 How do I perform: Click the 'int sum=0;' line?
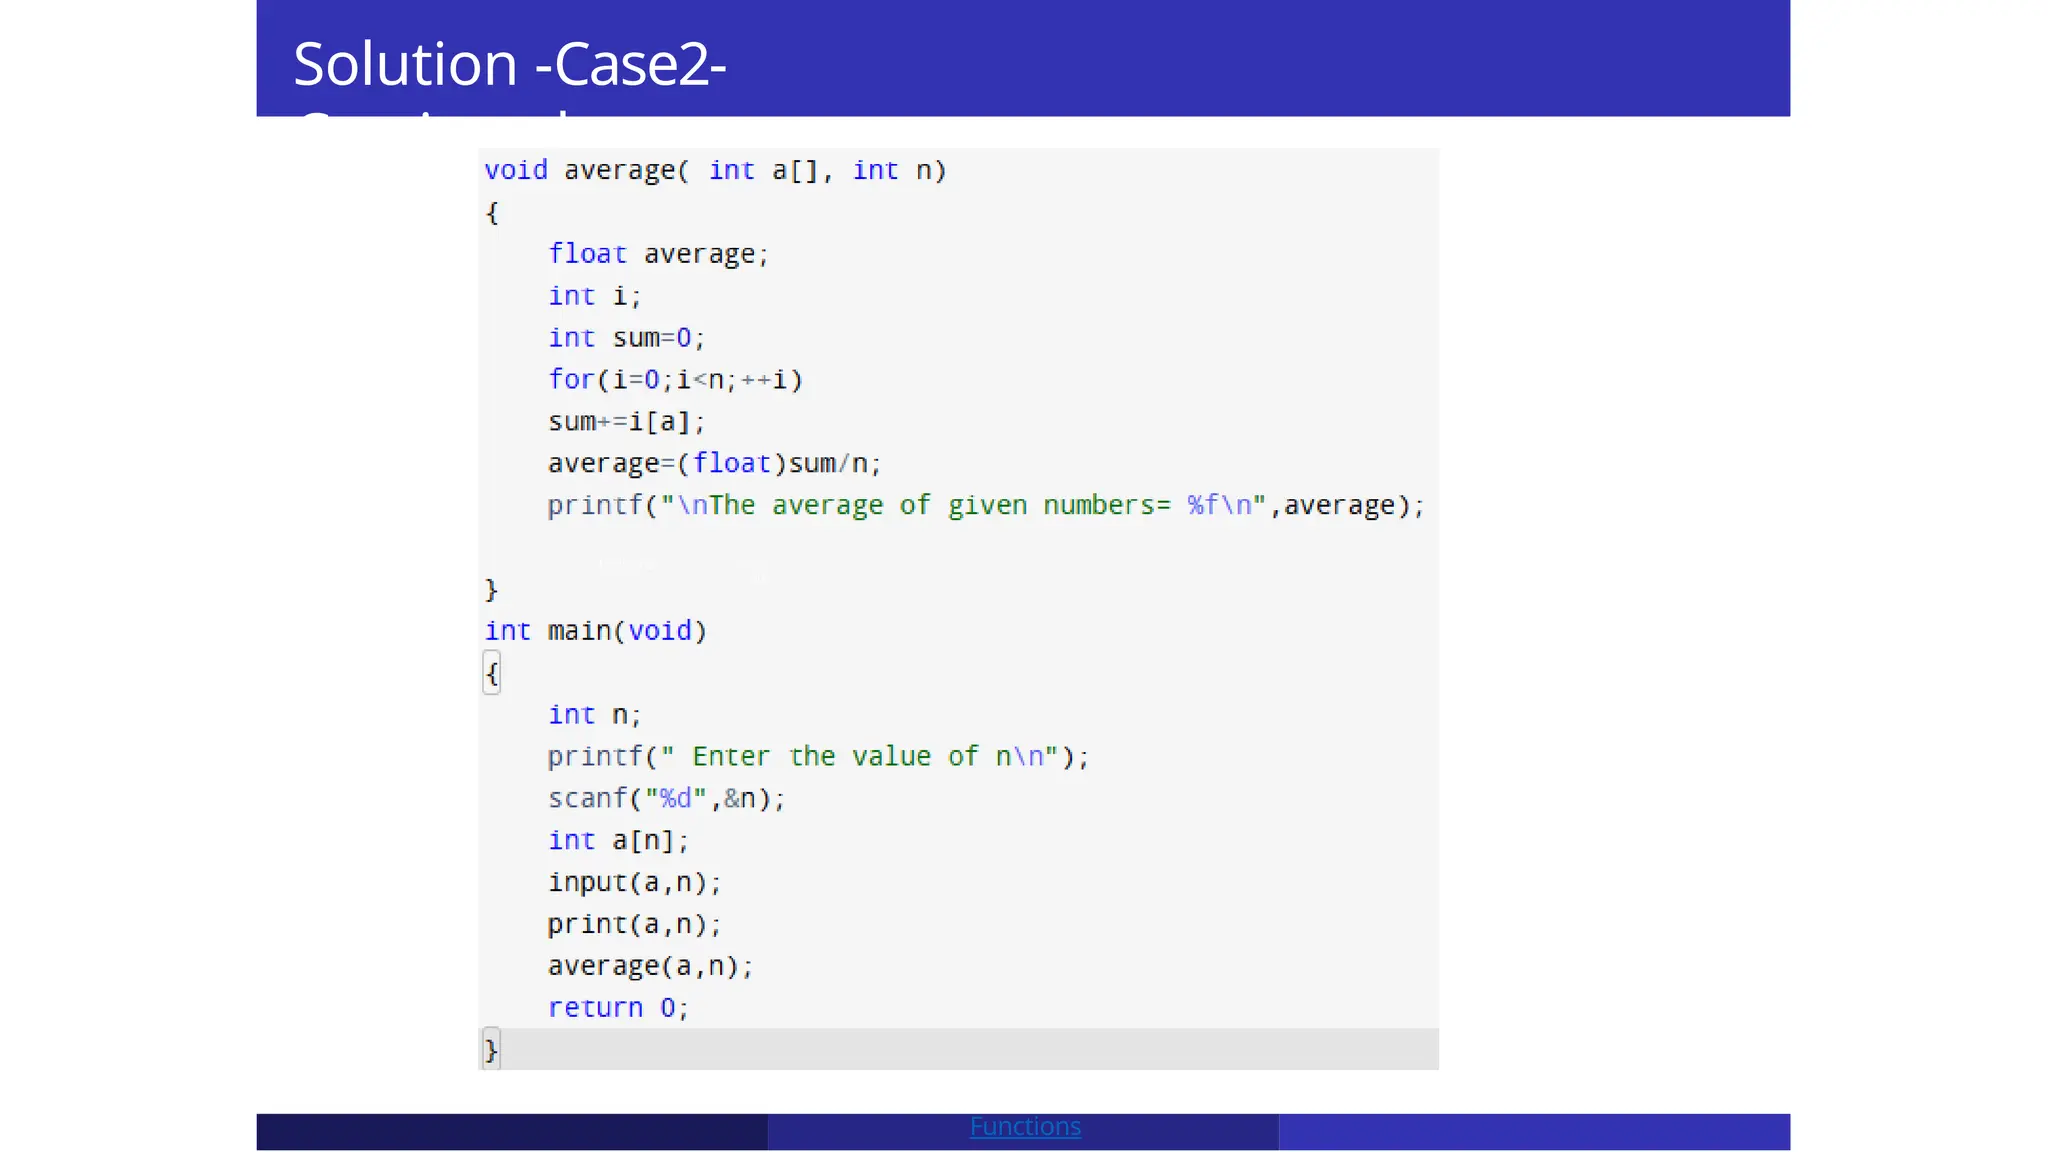coord(626,338)
